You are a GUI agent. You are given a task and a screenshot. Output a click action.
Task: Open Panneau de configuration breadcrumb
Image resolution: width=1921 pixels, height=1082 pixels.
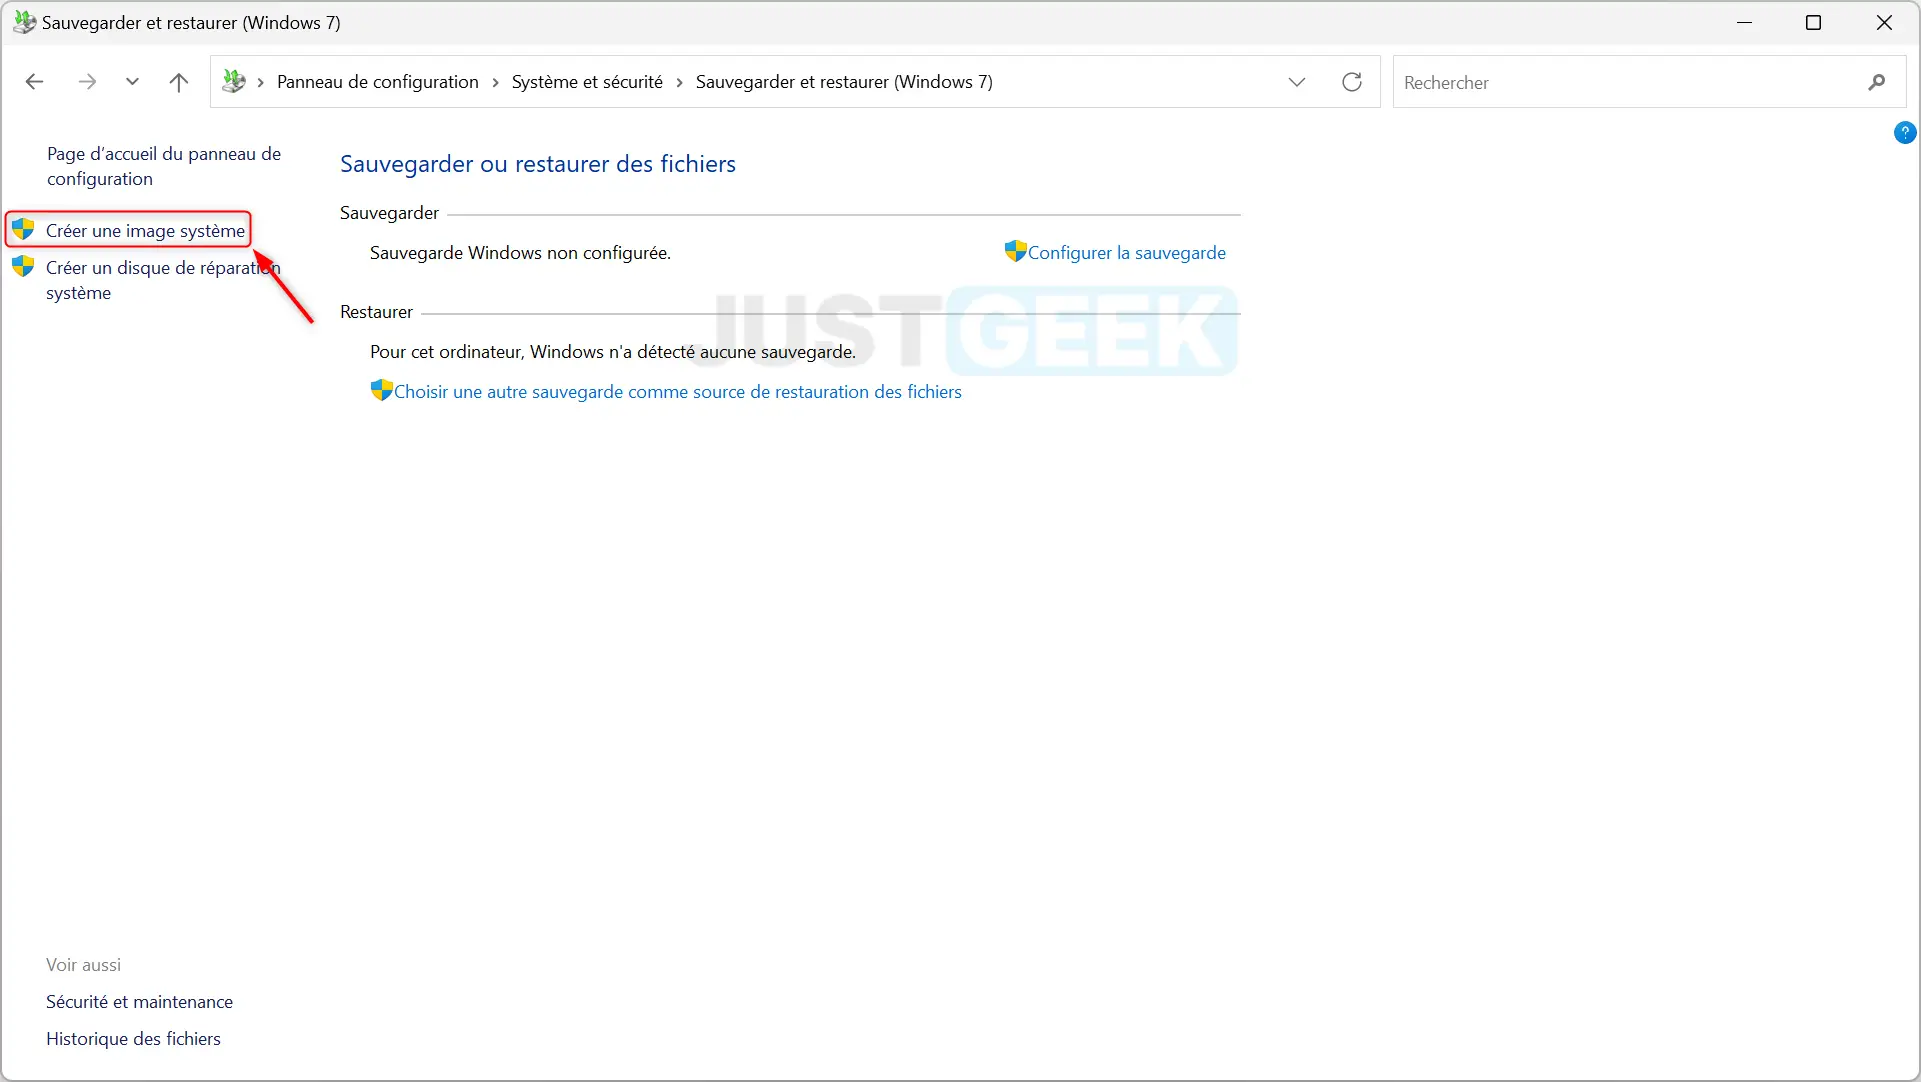[377, 82]
